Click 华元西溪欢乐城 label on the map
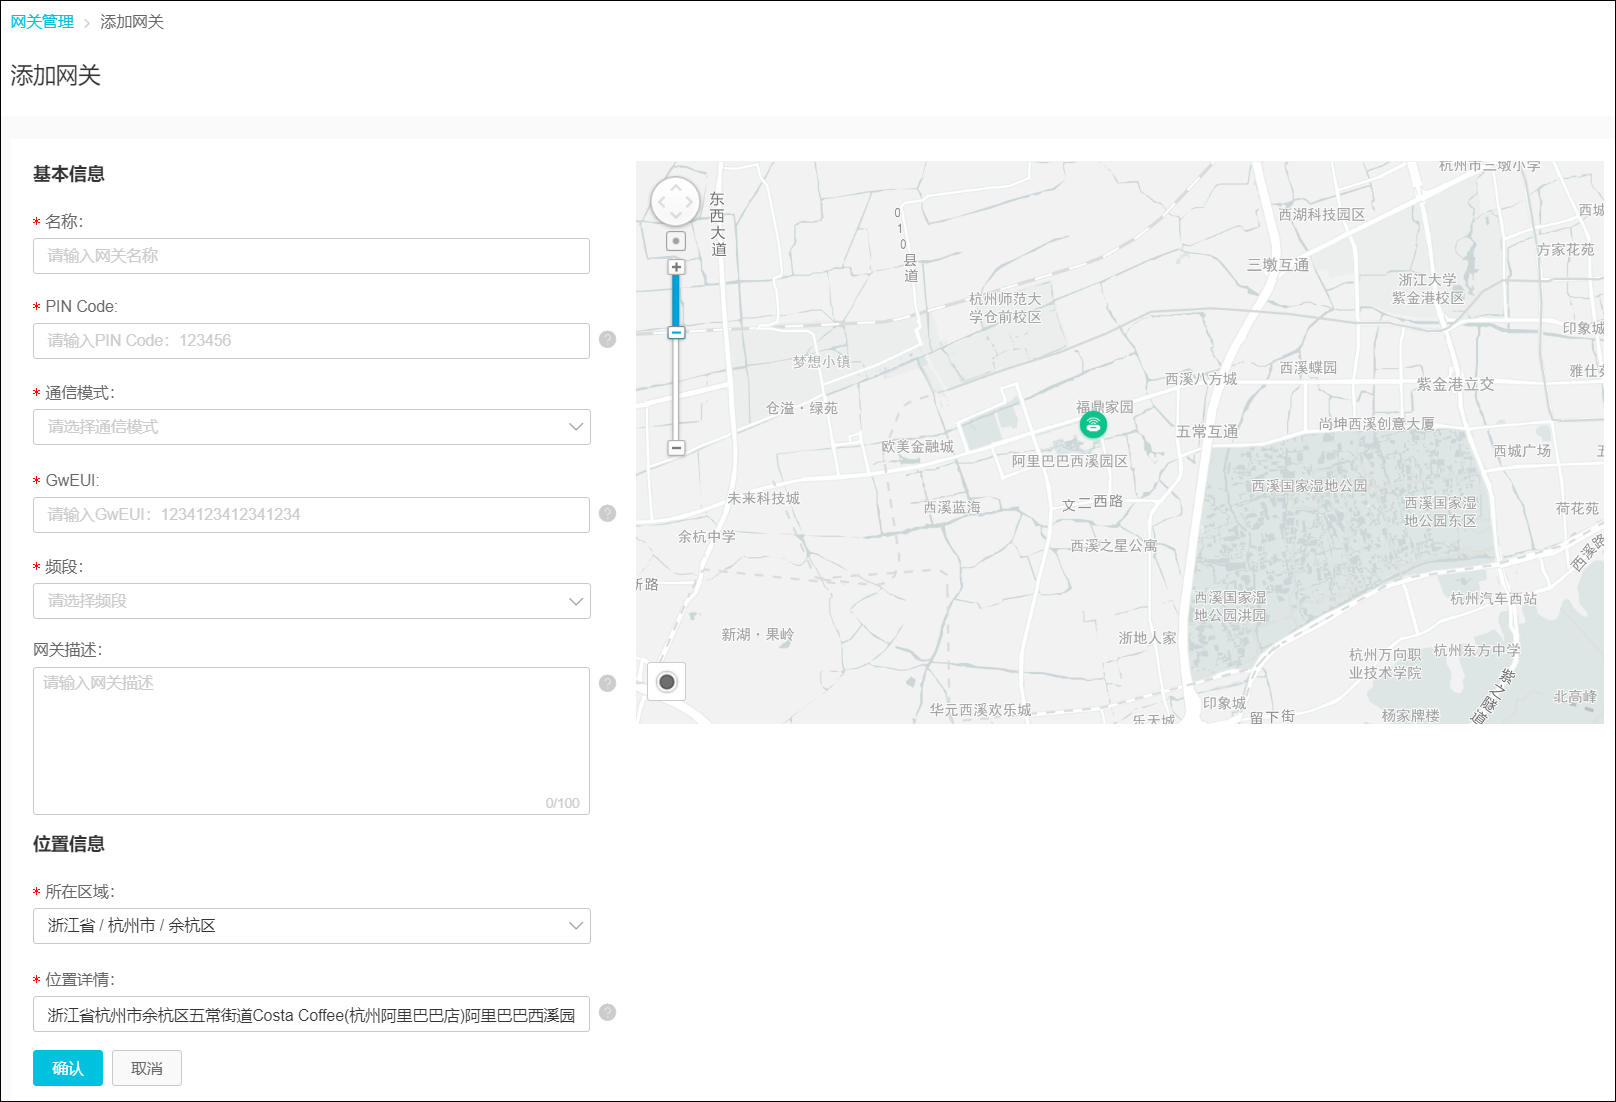1616x1102 pixels. pos(980,710)
